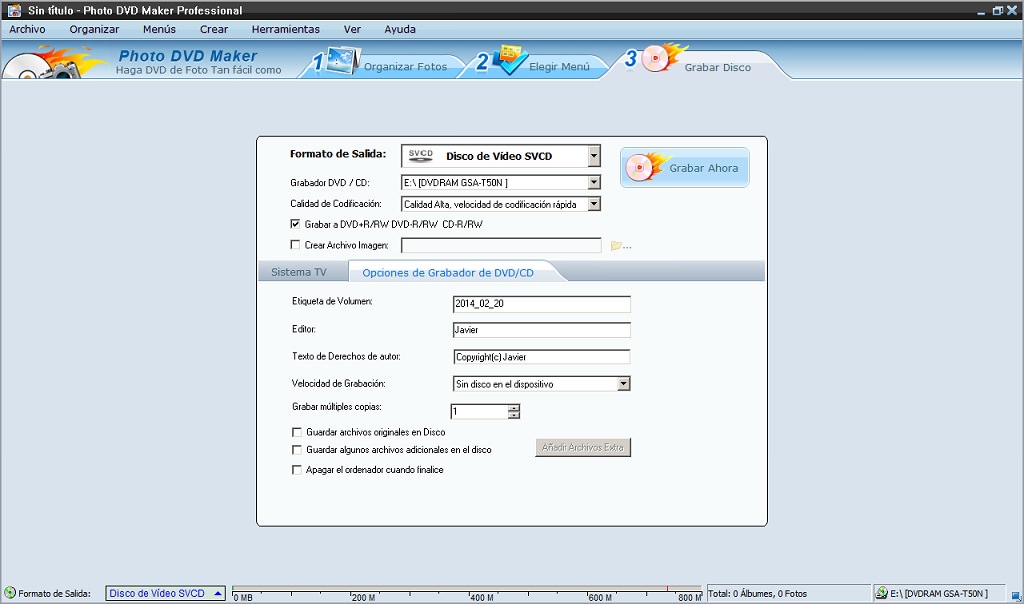Go to the Grabar Disco step tab
Viewport: 1024px width, 604px height.
697,64
